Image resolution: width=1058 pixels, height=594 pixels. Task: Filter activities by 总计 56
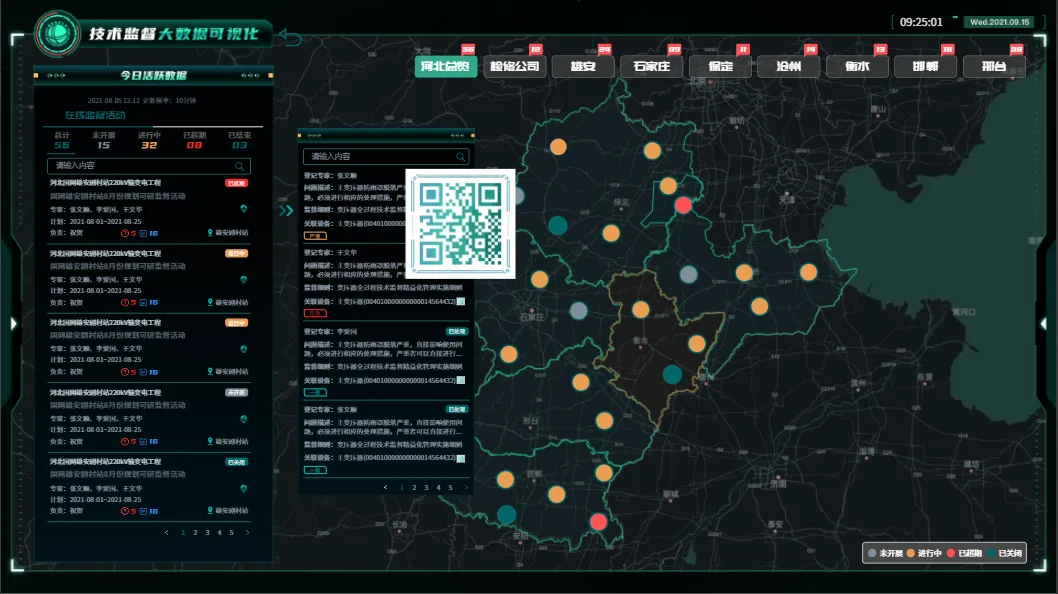pos(61,140)
